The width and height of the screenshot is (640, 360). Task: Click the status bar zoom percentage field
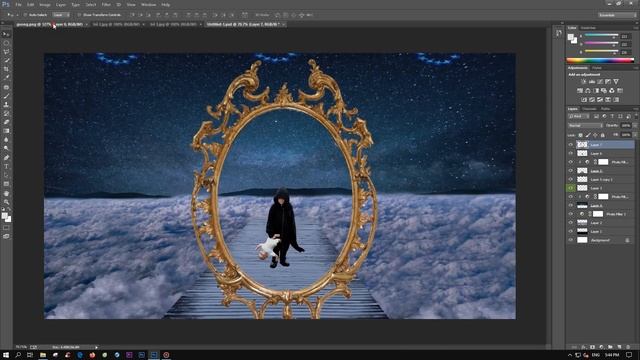click(x=21, y=347)
